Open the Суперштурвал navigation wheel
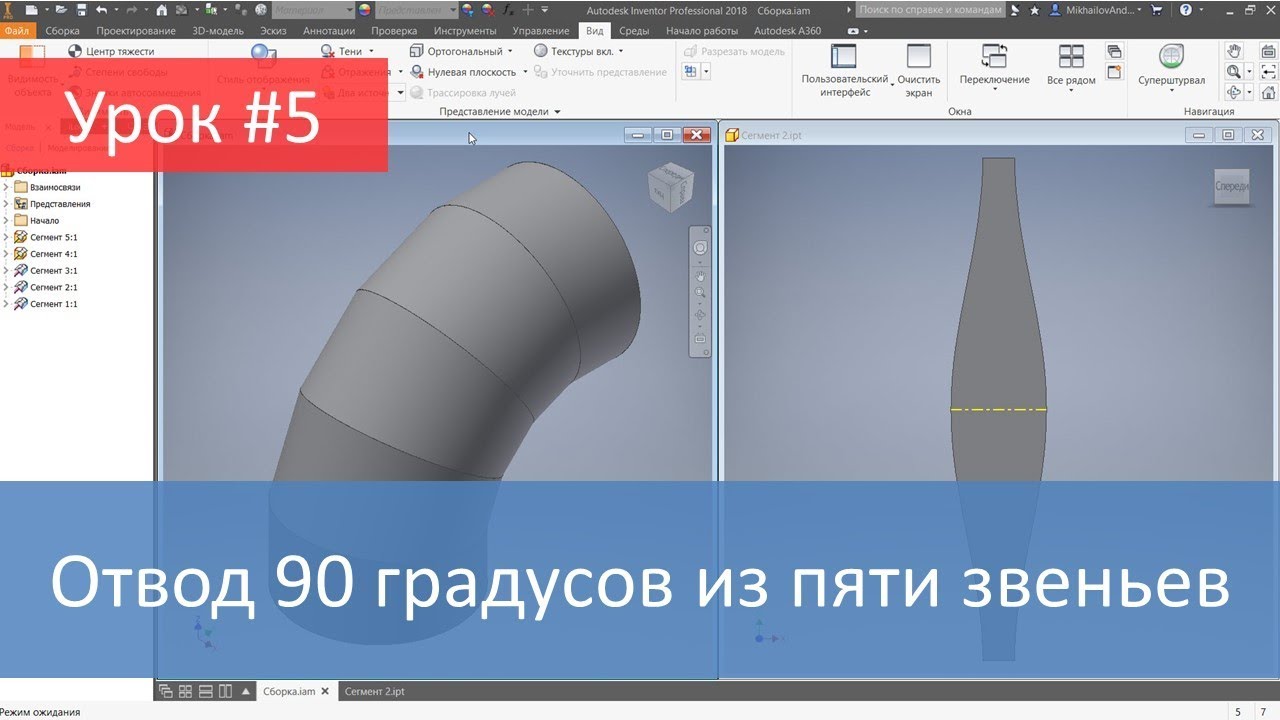1280x720 pixels. tap(1171, 66)
